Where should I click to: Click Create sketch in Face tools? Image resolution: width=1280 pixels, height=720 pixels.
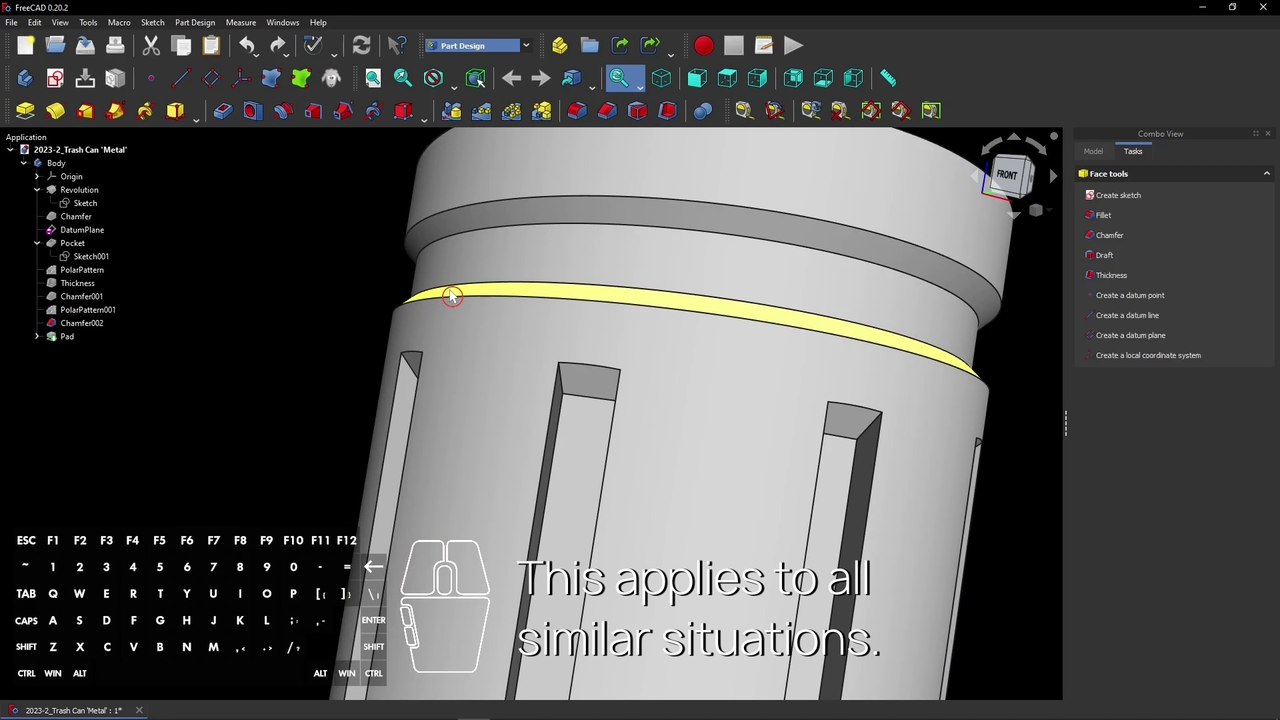tap(1118, 195)
